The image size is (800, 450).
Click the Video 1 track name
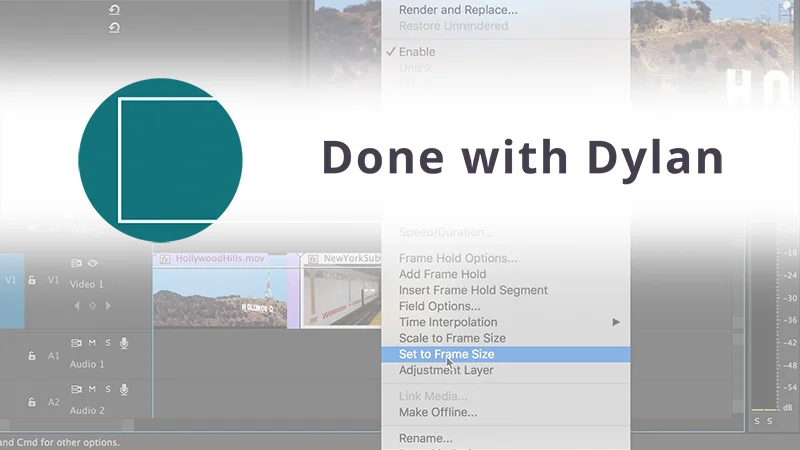point(87,284)
